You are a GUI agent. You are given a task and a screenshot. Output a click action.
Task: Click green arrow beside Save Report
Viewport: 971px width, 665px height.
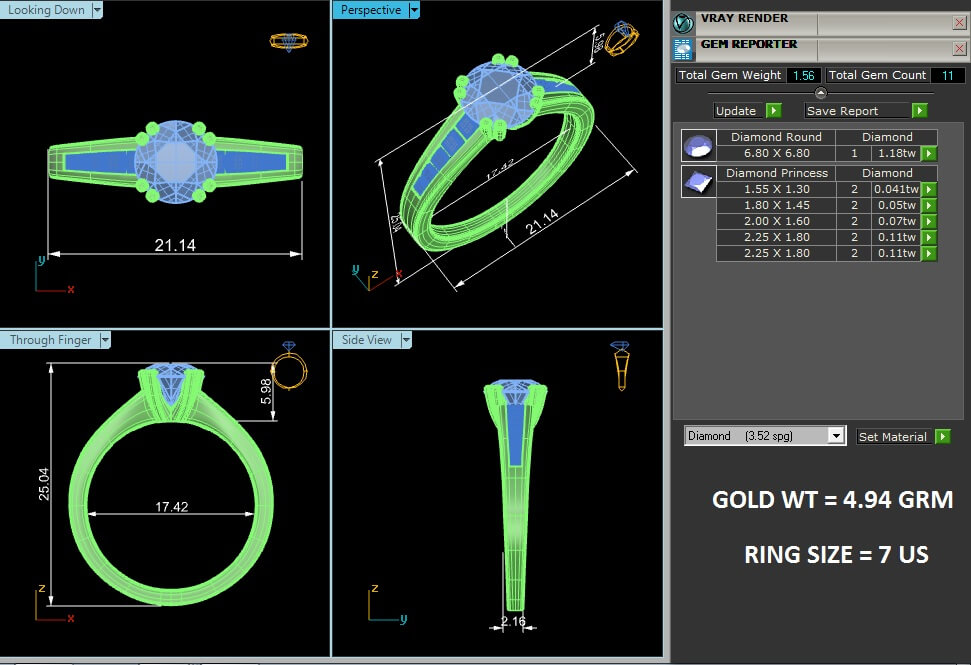919,111
